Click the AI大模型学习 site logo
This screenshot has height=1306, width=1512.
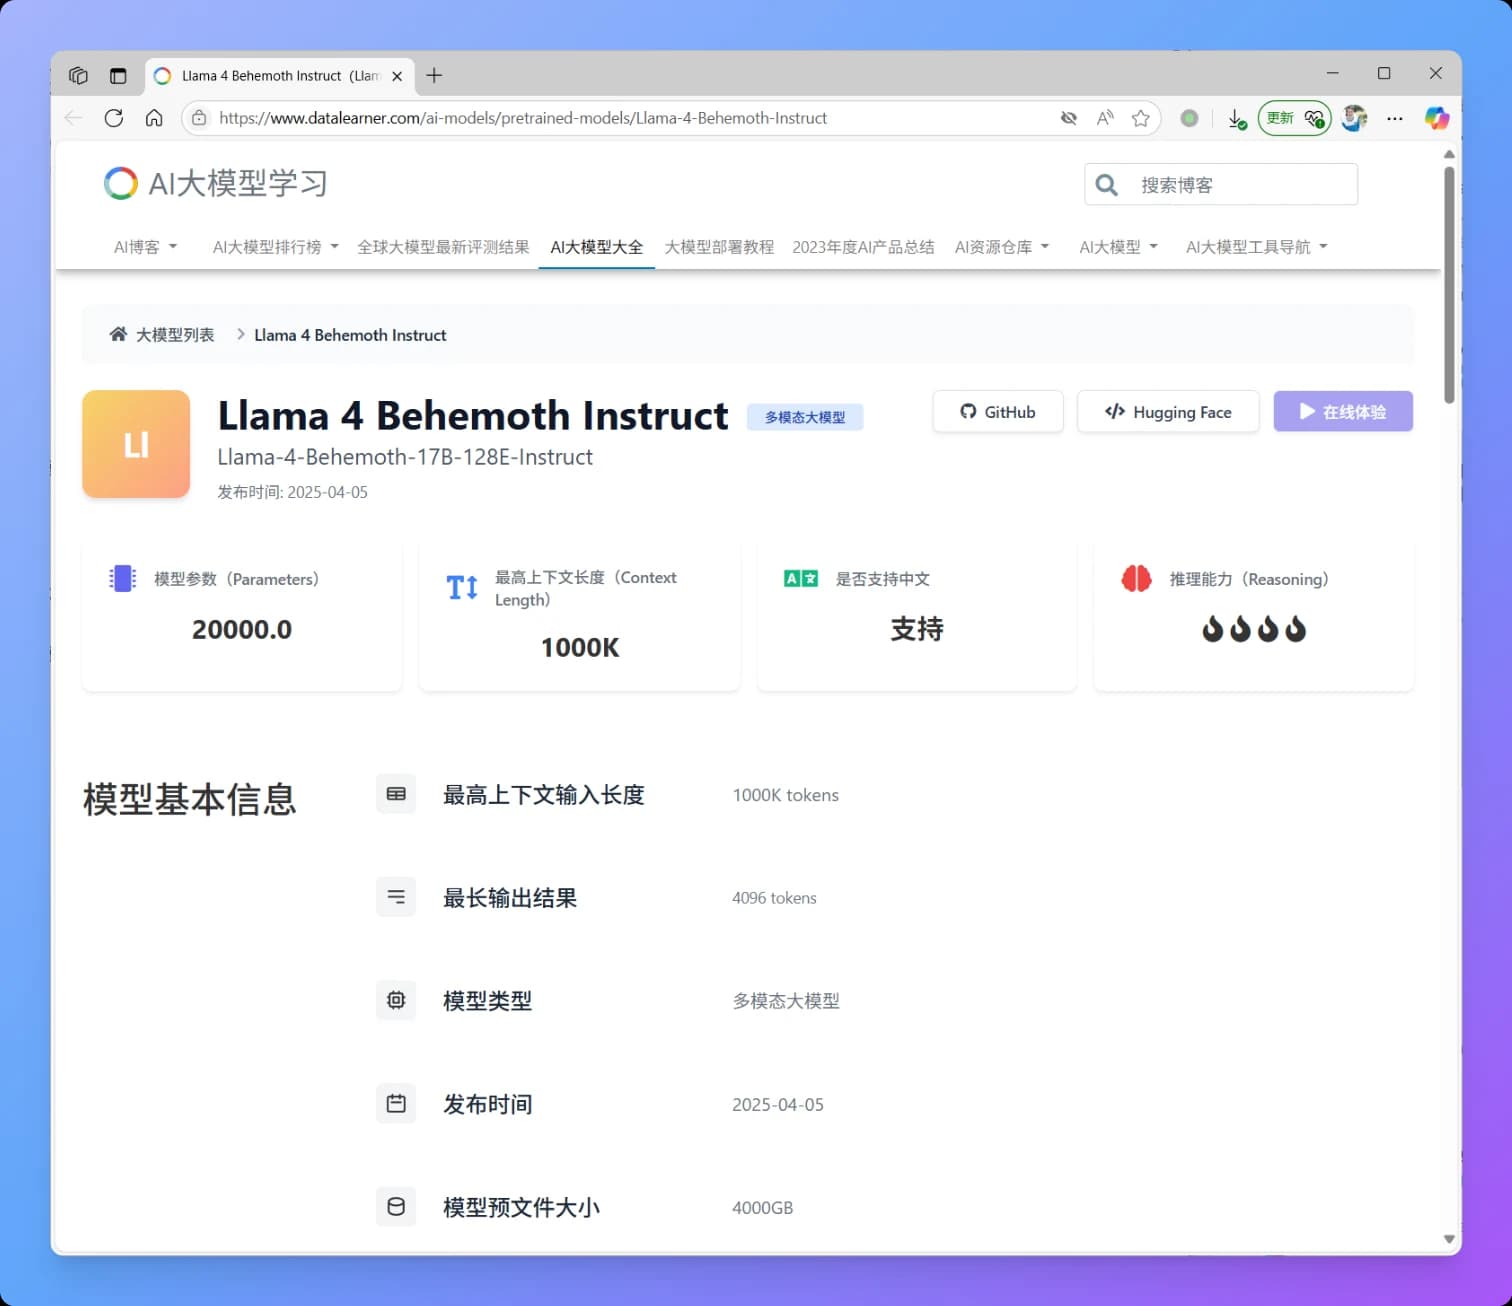(x=214, y=183)
